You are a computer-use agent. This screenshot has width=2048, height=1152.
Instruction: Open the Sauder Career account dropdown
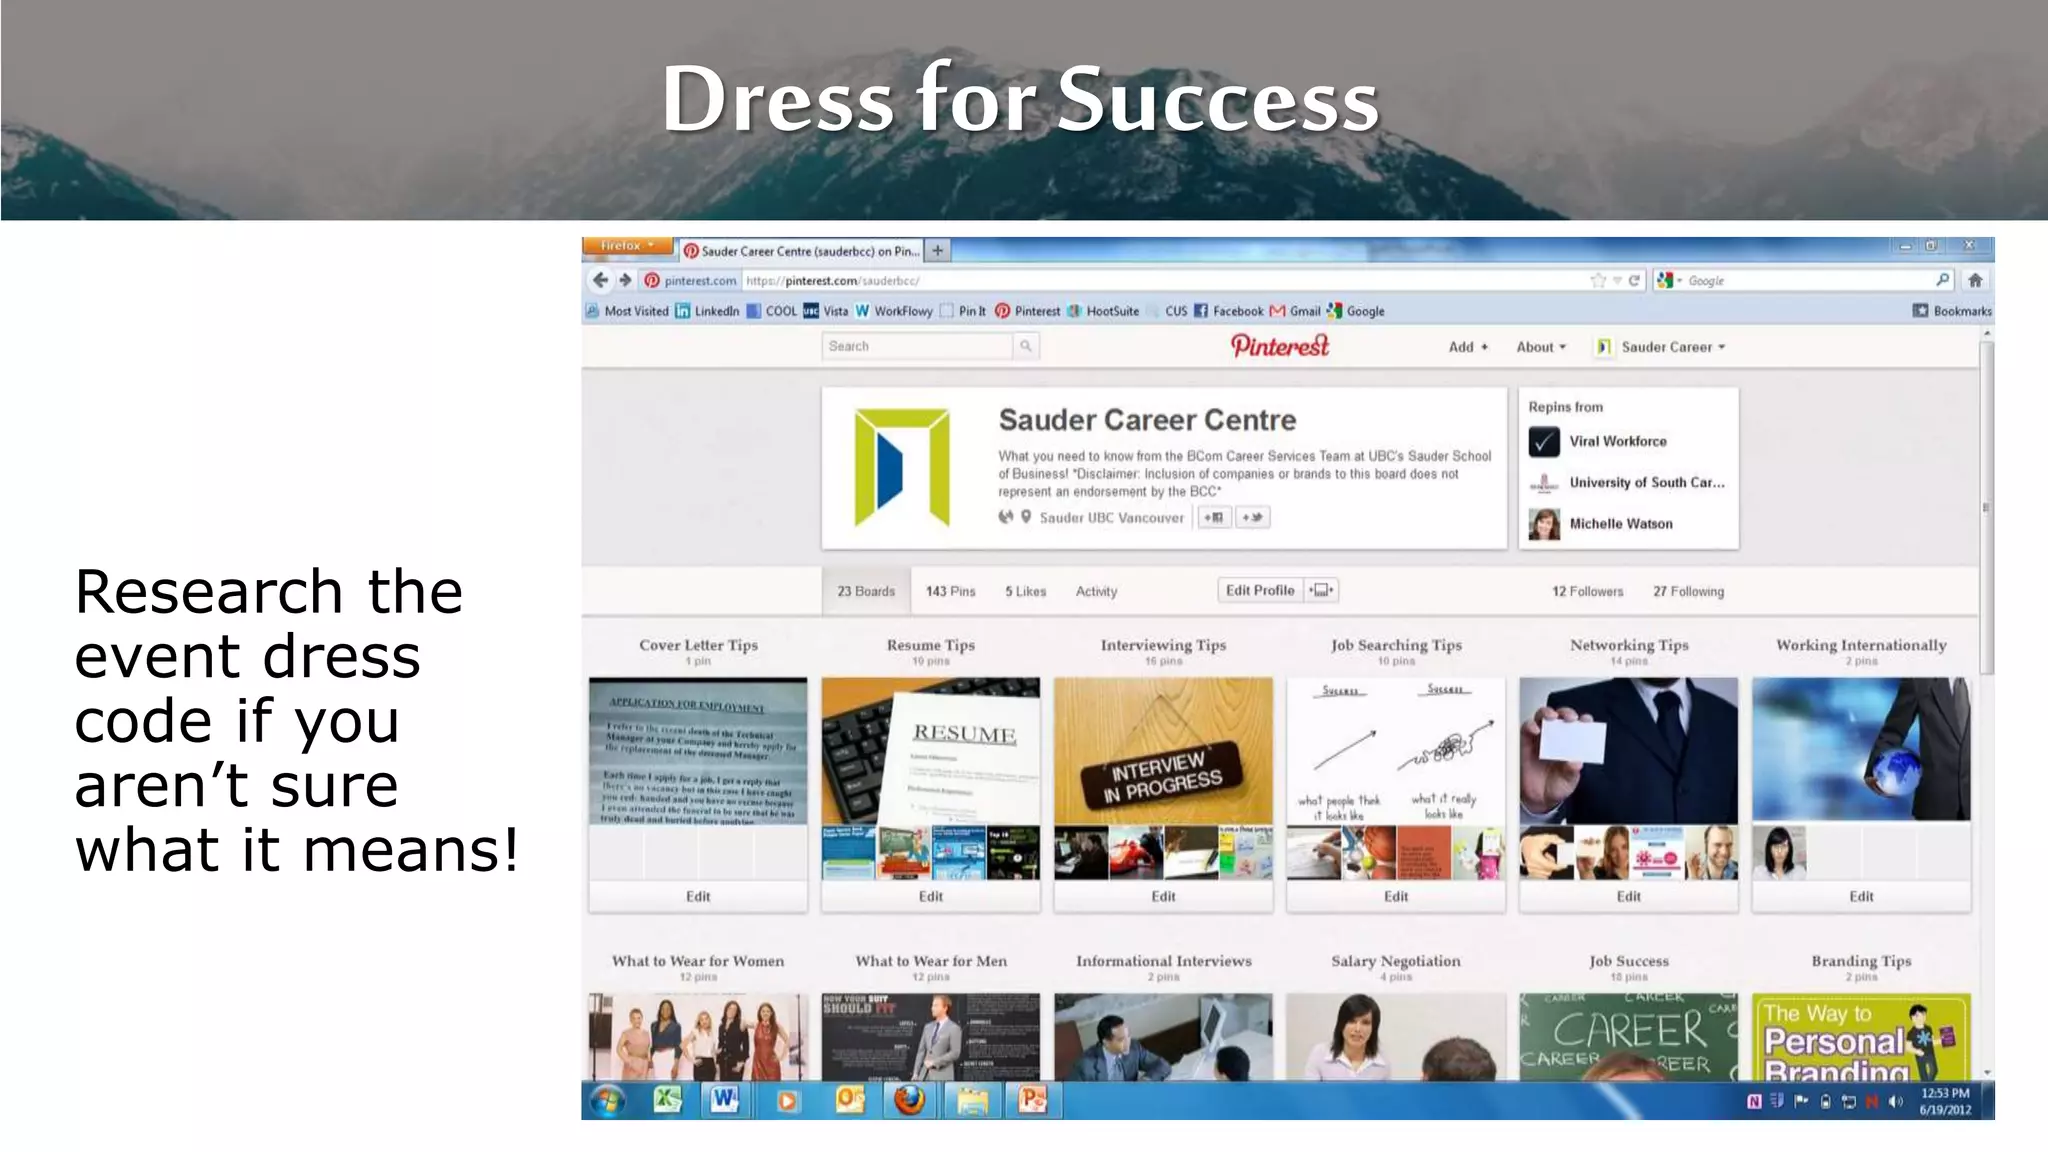(1662, 347)
